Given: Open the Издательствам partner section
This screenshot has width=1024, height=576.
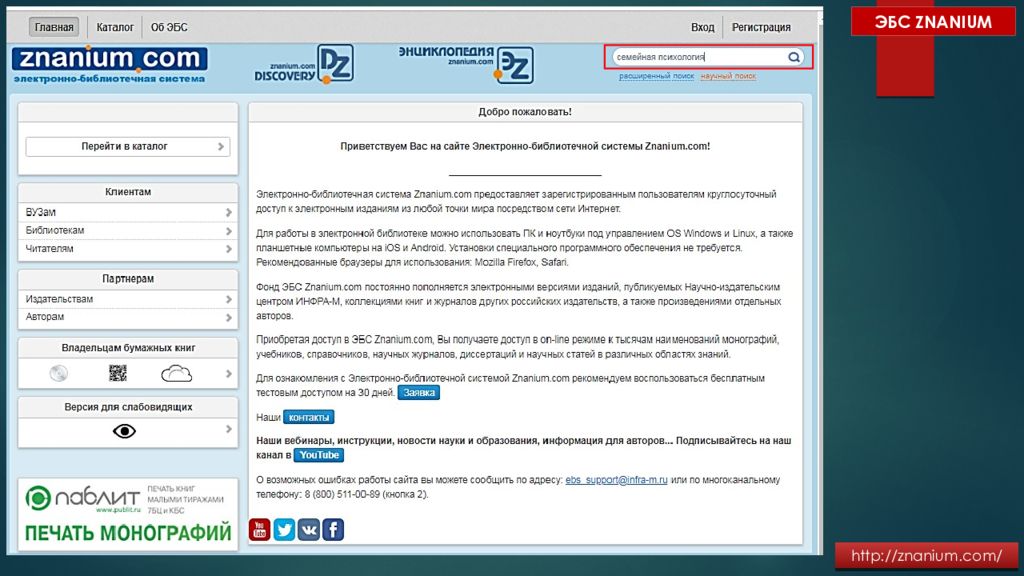Looking at the screenshot, I should point(128,299).
